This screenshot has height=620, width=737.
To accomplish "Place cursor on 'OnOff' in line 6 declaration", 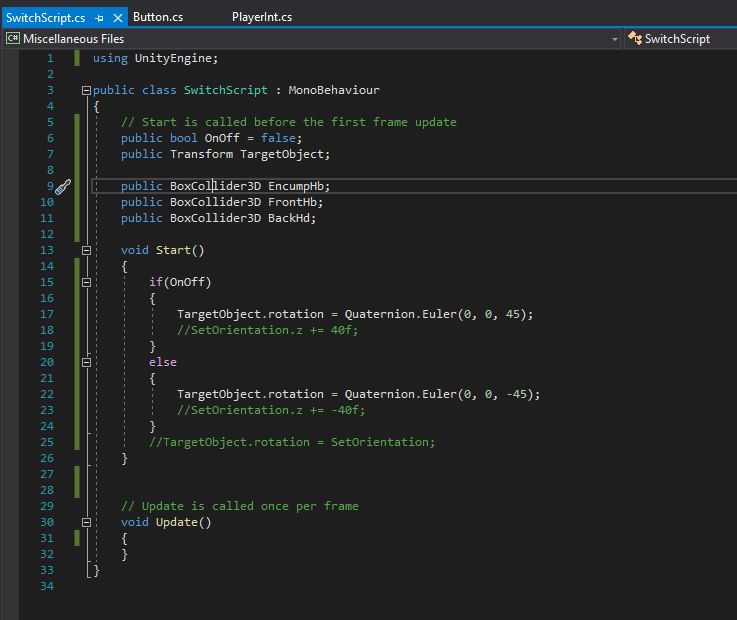I will click(x=222, y=138).
